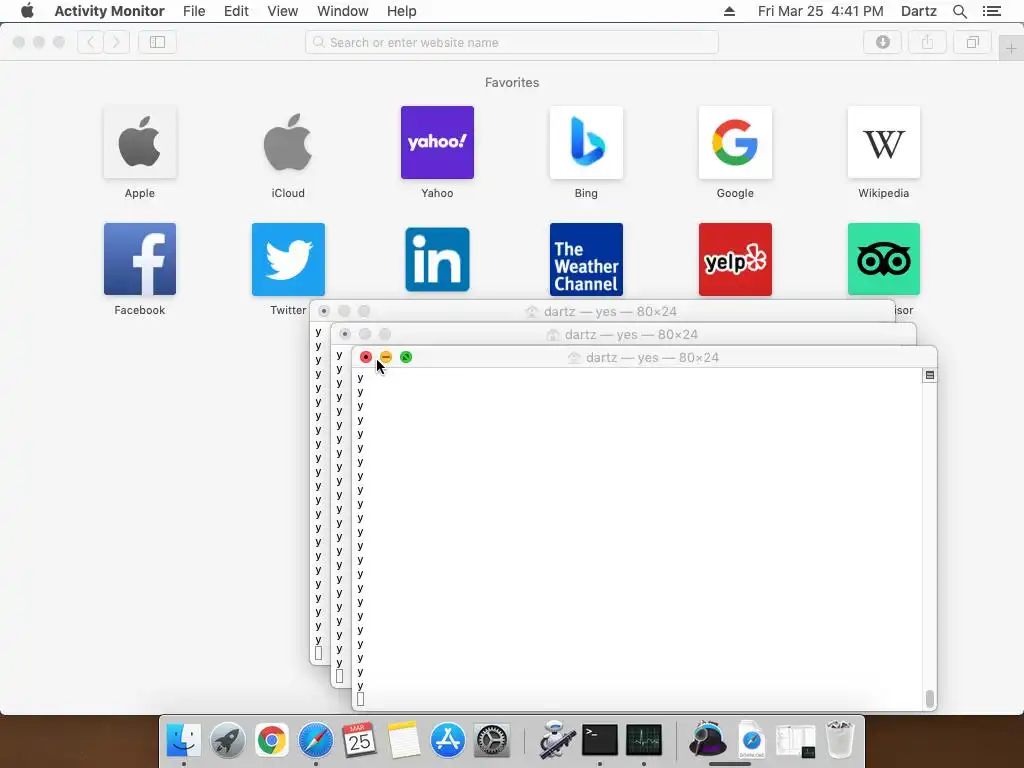
Task: Zoom the front Terminal window
Action: (406, 357)
